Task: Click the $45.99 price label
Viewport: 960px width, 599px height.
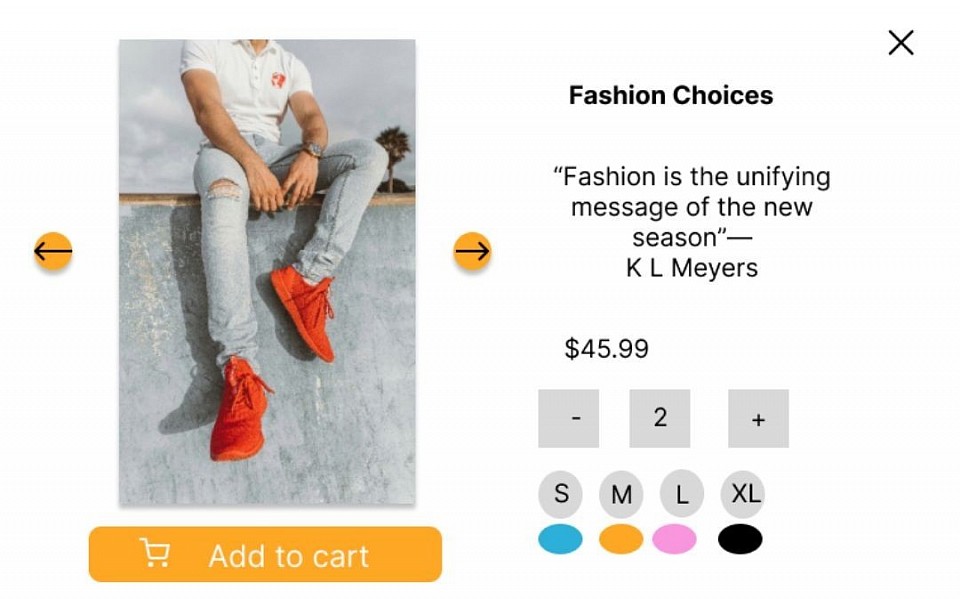Action: 606,348
